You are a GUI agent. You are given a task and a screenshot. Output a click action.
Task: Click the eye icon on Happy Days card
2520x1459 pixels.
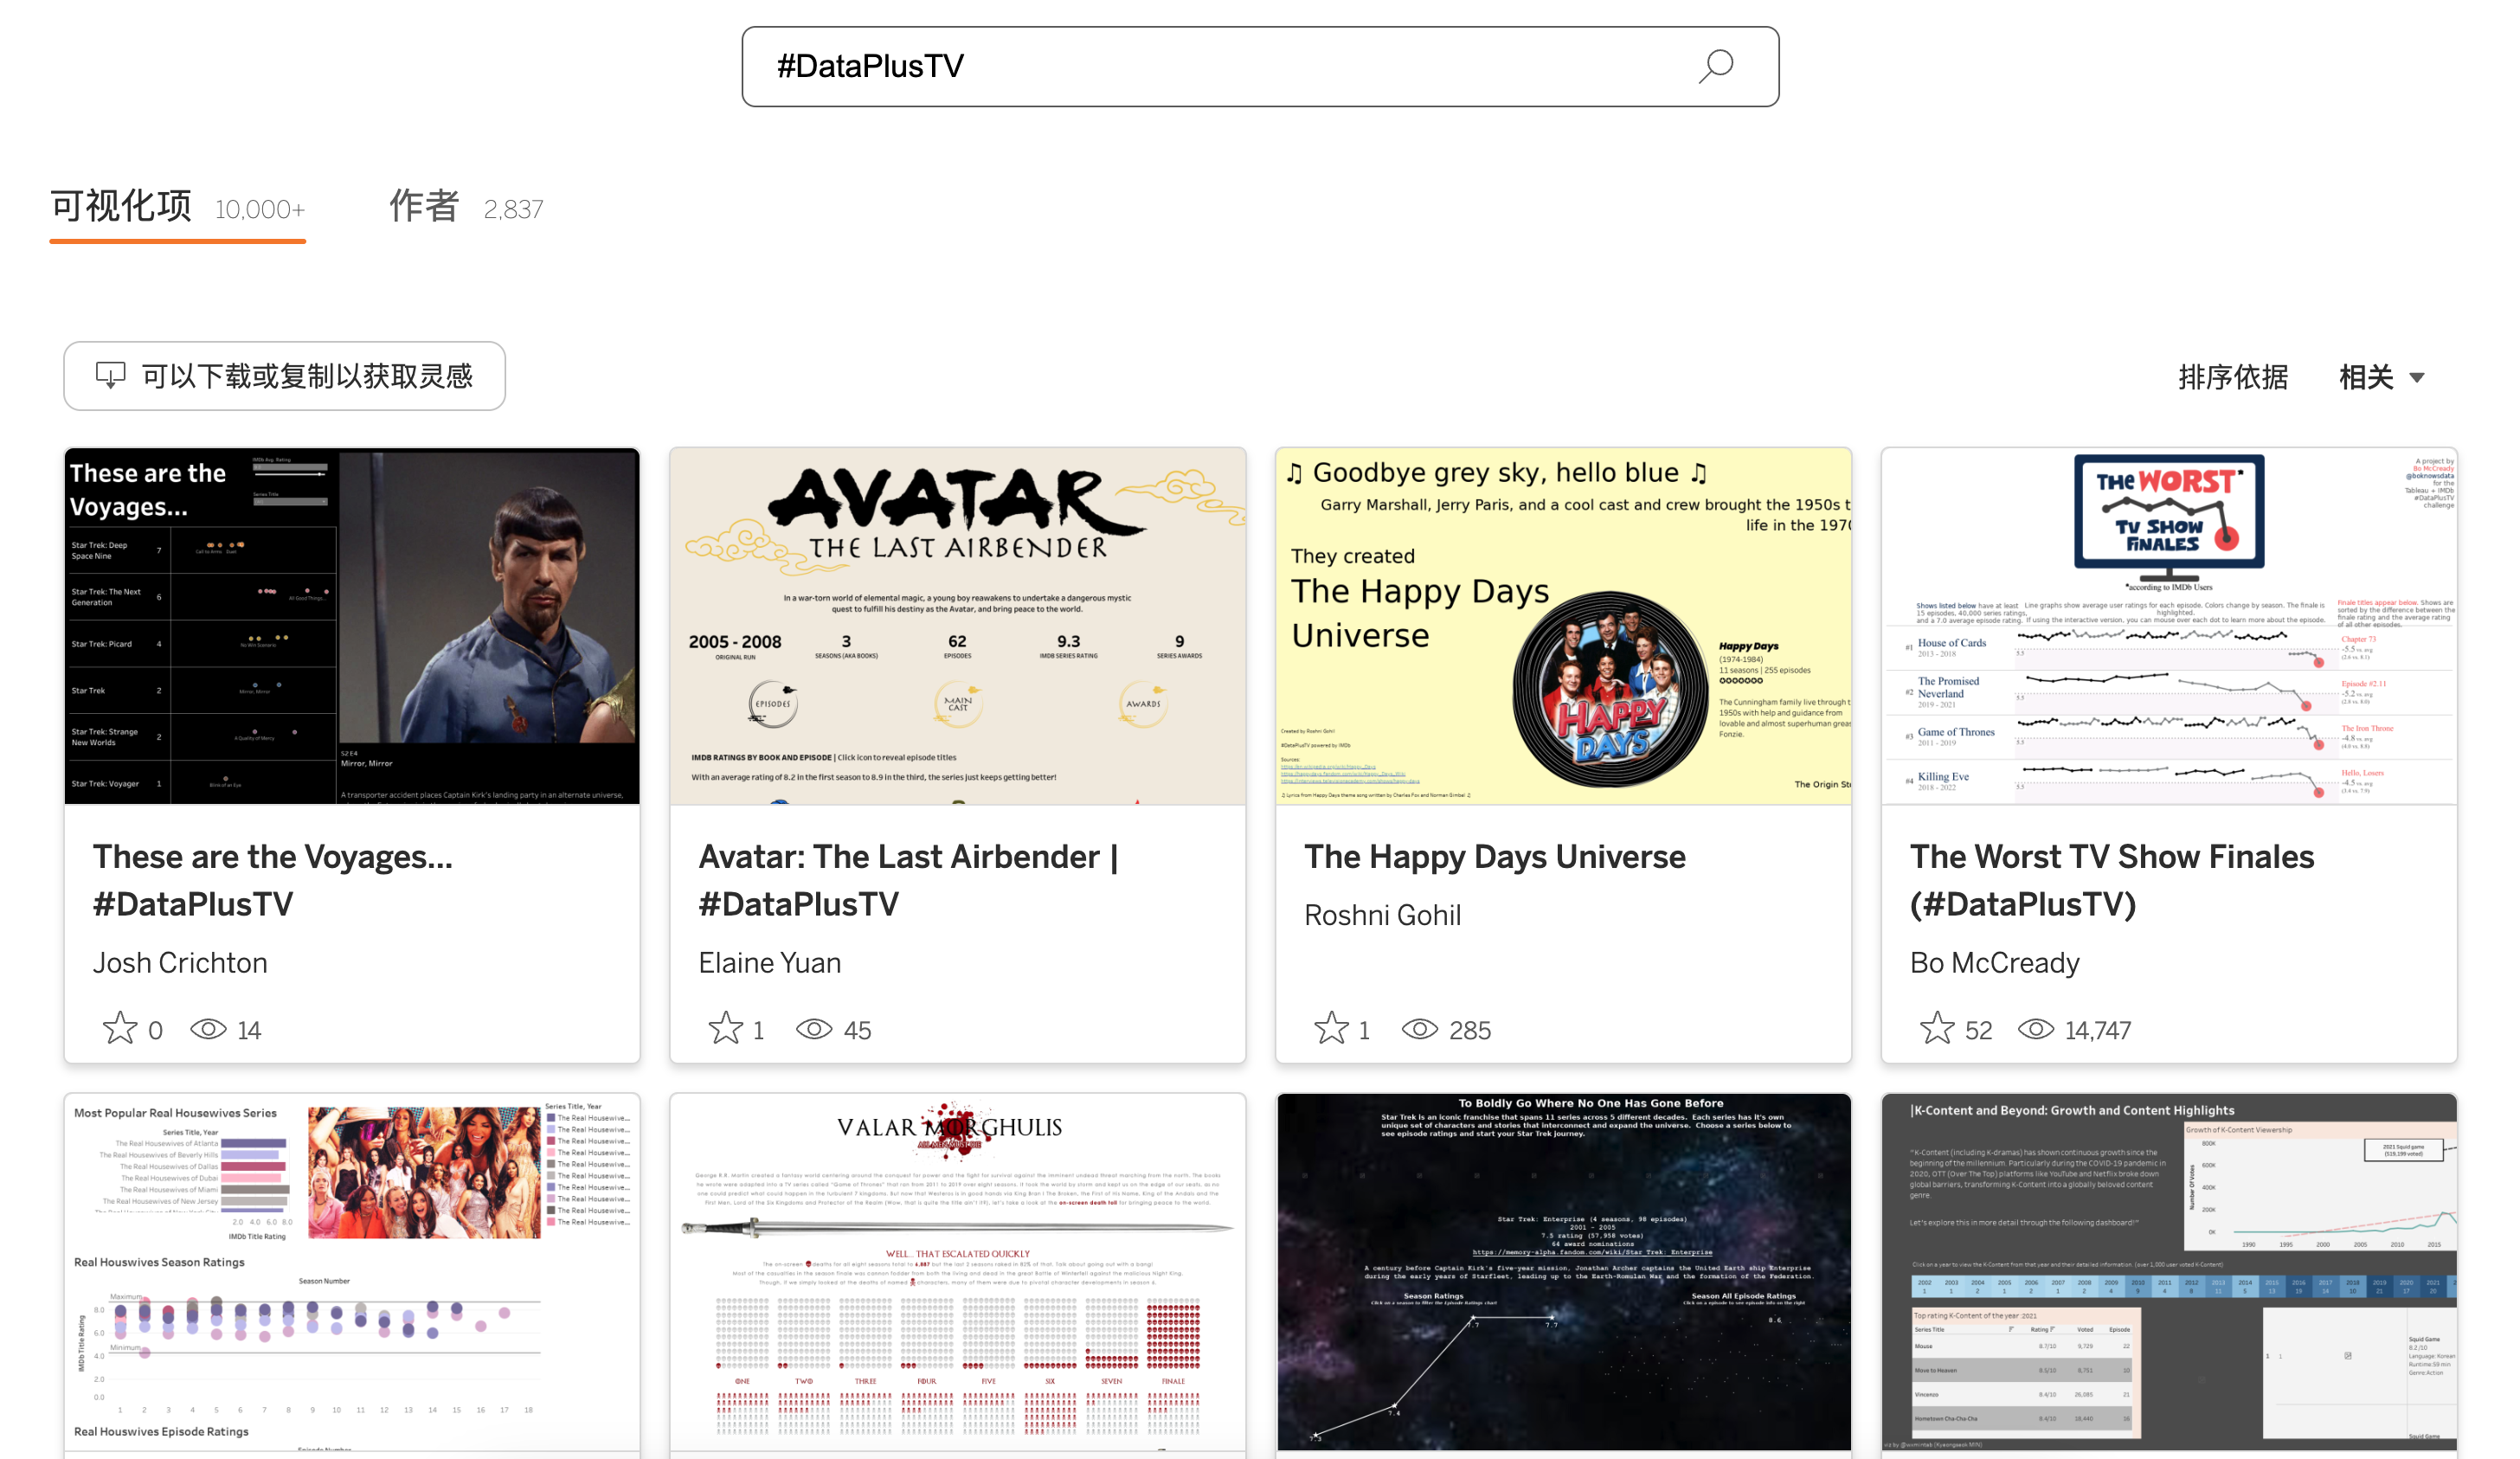(1419, 1029)
